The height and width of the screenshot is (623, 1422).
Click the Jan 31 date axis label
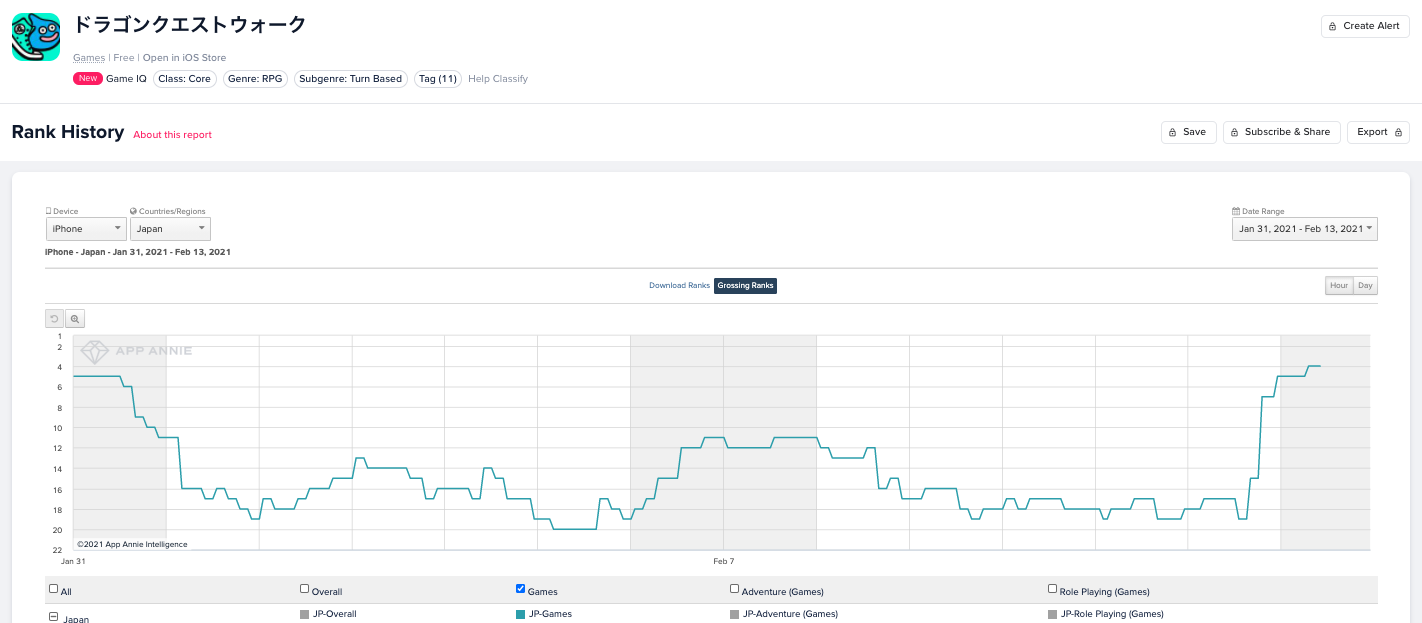(x=73, y=561)
